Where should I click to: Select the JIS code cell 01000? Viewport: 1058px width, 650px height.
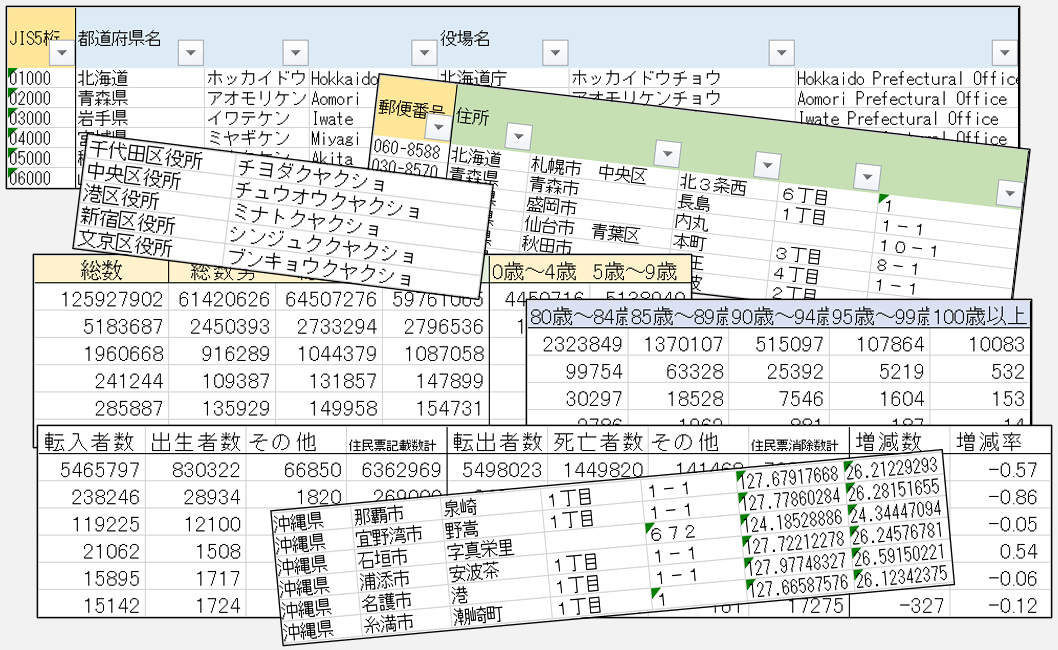coord(31,78)
